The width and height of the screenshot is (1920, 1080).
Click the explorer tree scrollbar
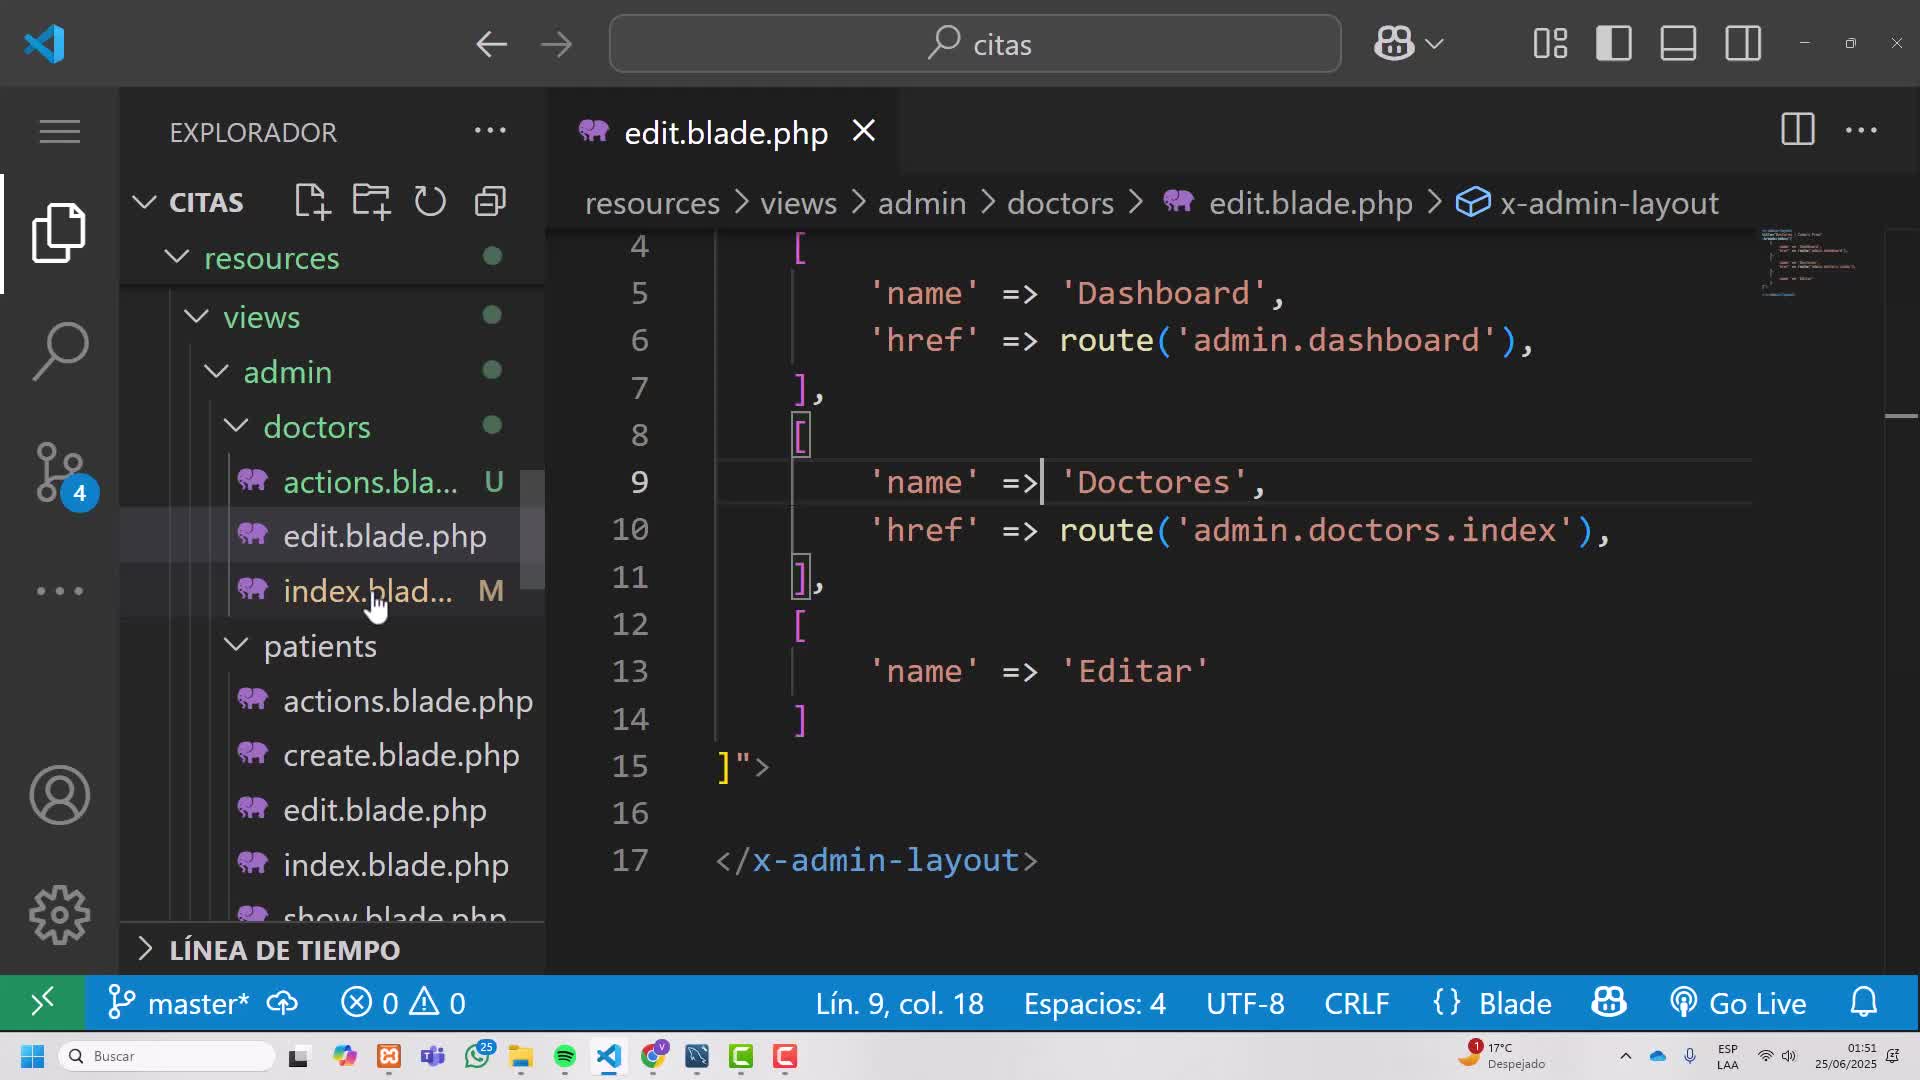(x=533, y=530)
